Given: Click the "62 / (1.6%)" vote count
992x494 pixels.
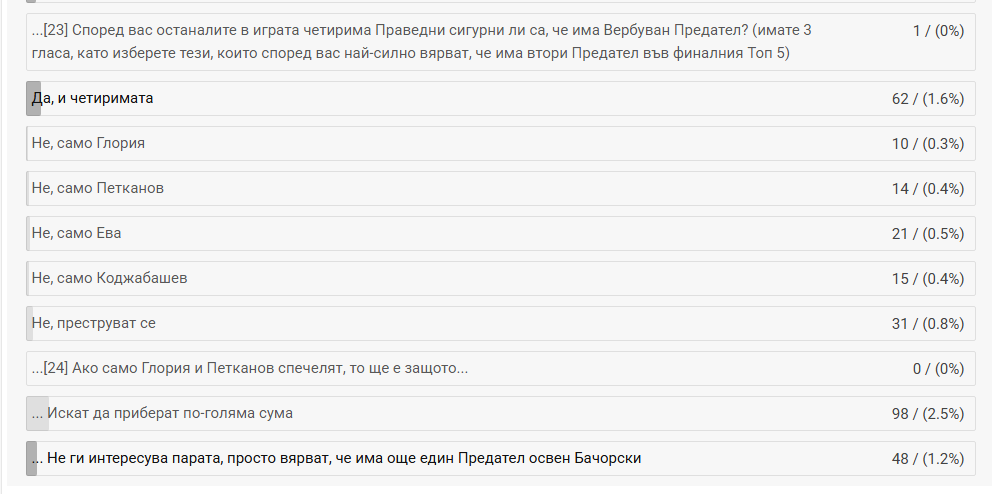Looking at the screenshot, I should pos(928,98).
